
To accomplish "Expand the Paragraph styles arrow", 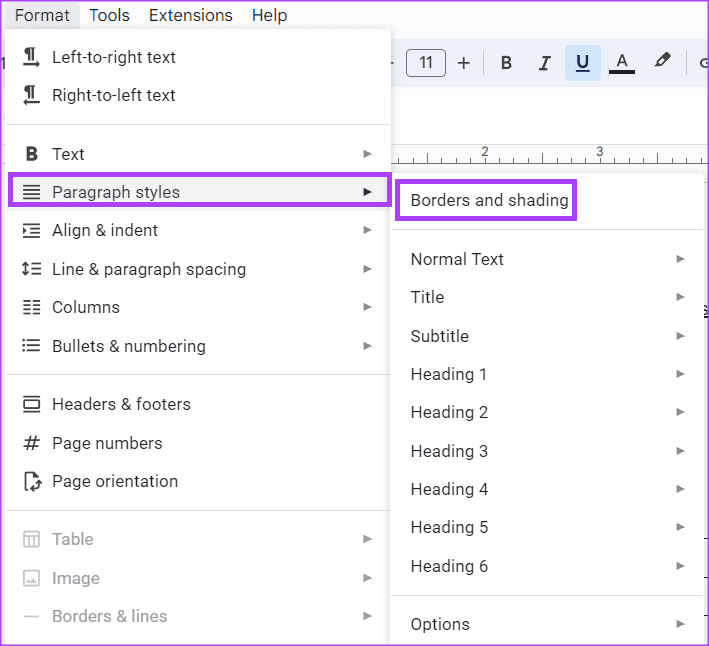I will click(367, 192).
